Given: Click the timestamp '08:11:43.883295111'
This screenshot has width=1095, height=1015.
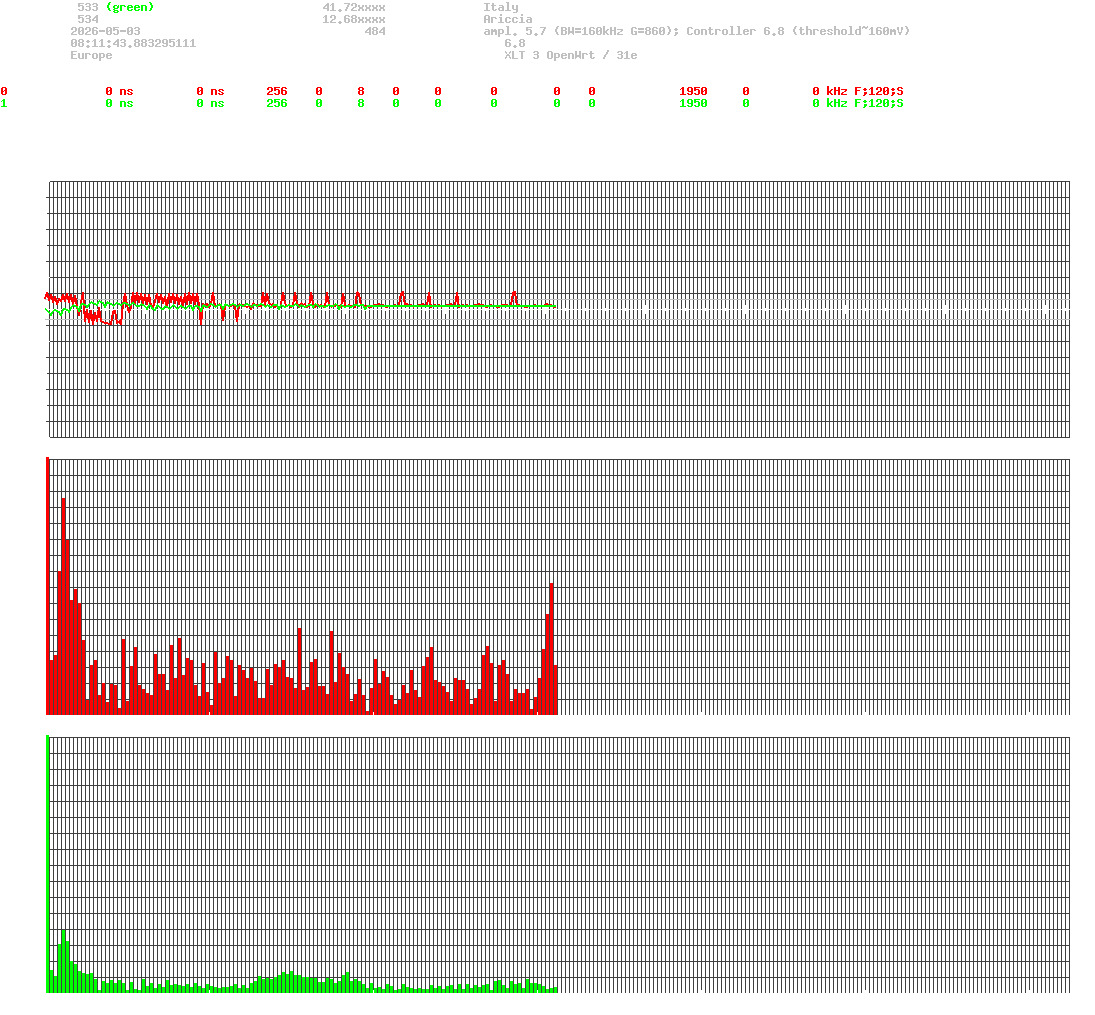Looking at the screenshot, I should (x=133, y=43).
